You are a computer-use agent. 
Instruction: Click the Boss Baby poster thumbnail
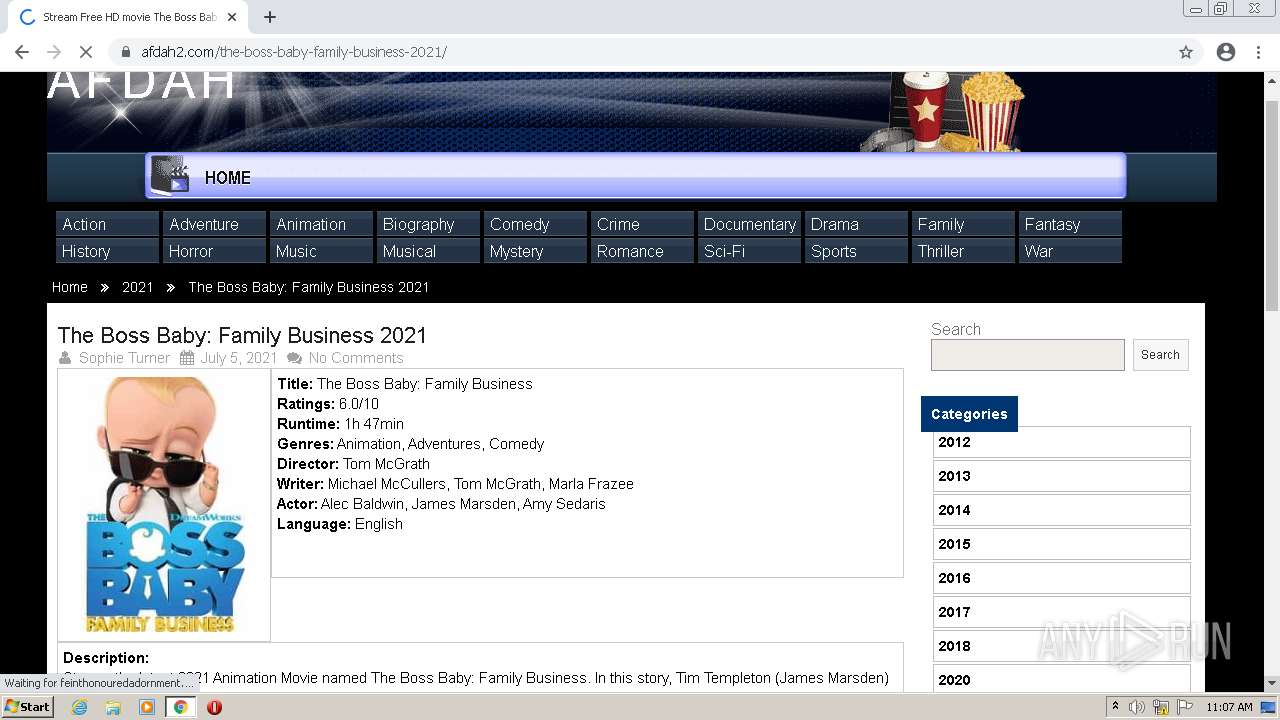click(x=164, y=505)
